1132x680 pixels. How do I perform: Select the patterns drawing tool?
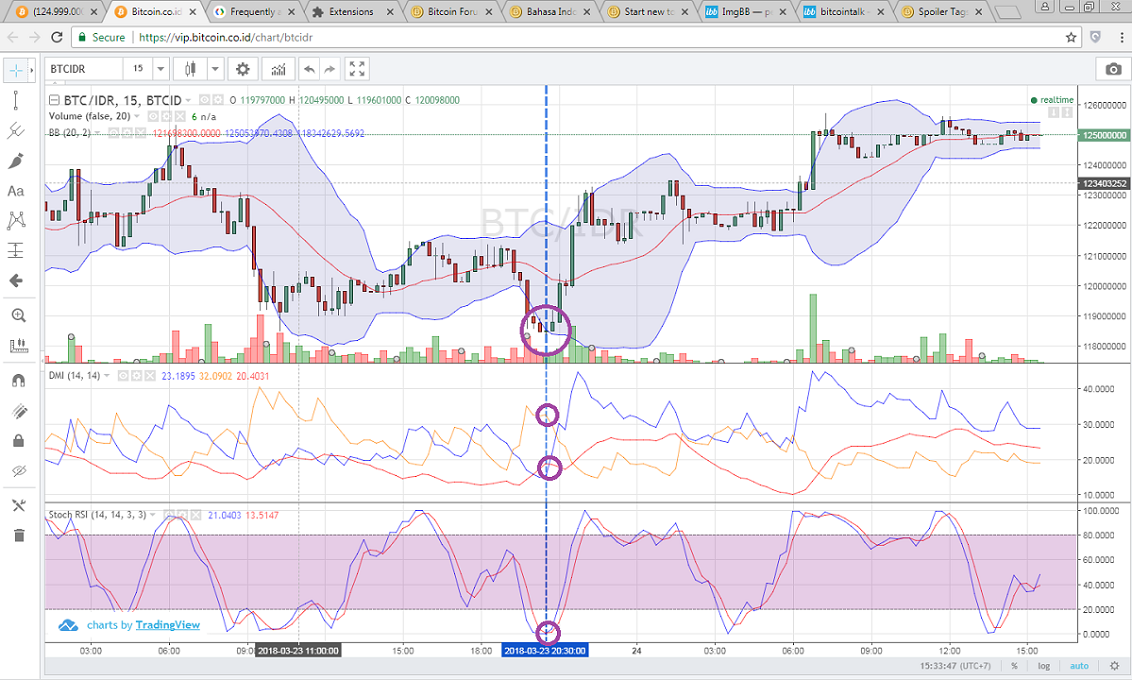[16, 220]
